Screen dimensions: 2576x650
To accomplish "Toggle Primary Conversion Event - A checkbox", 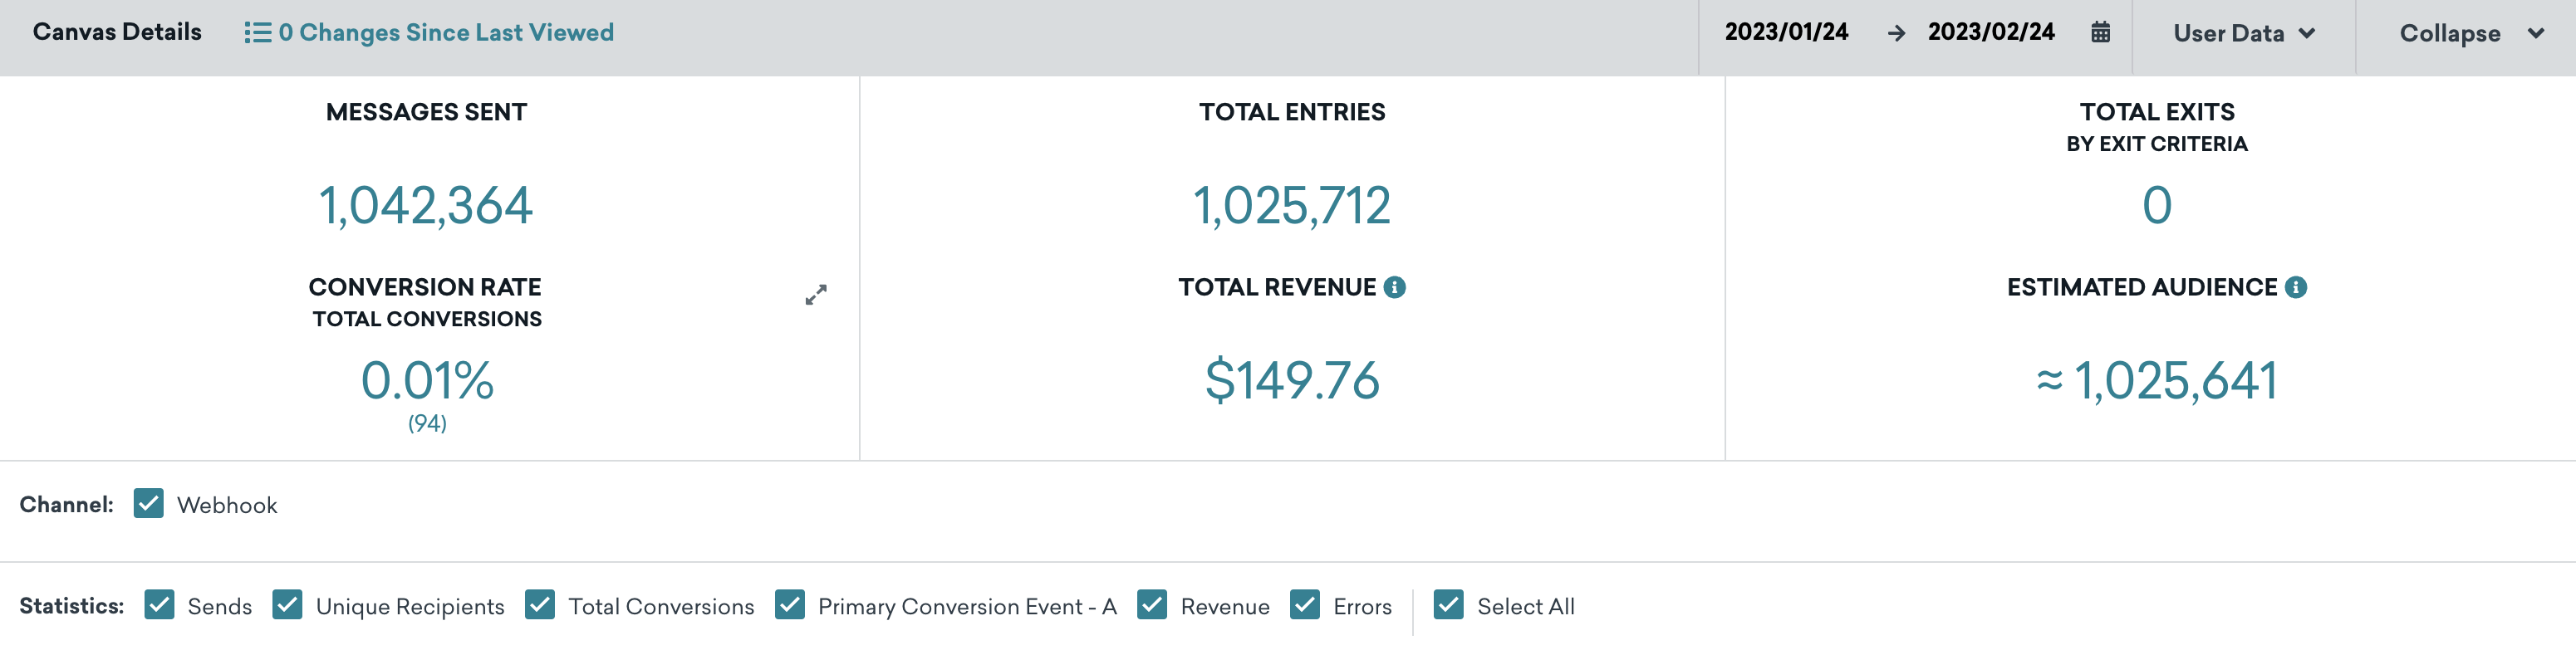I will [790, 605].
